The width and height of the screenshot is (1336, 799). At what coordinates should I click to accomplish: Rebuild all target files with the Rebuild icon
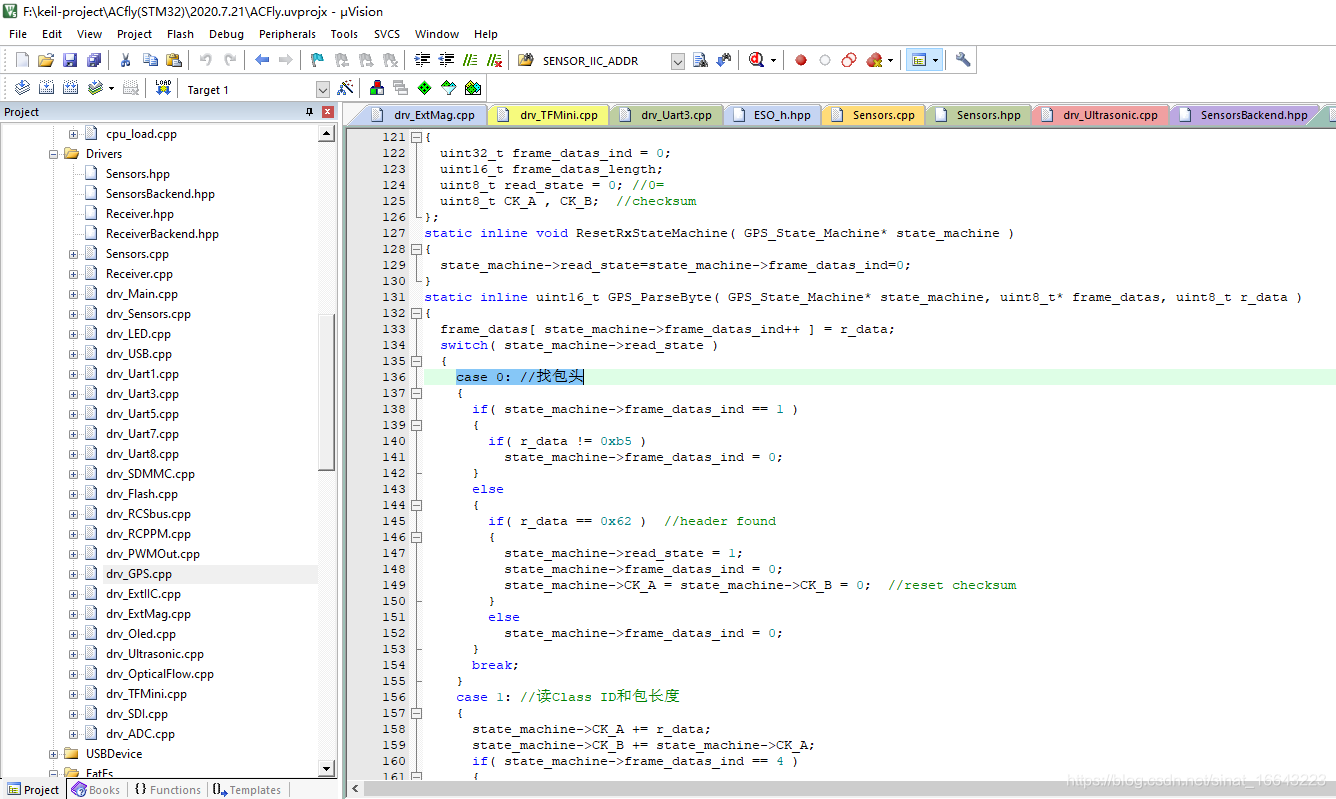(70, 88)
